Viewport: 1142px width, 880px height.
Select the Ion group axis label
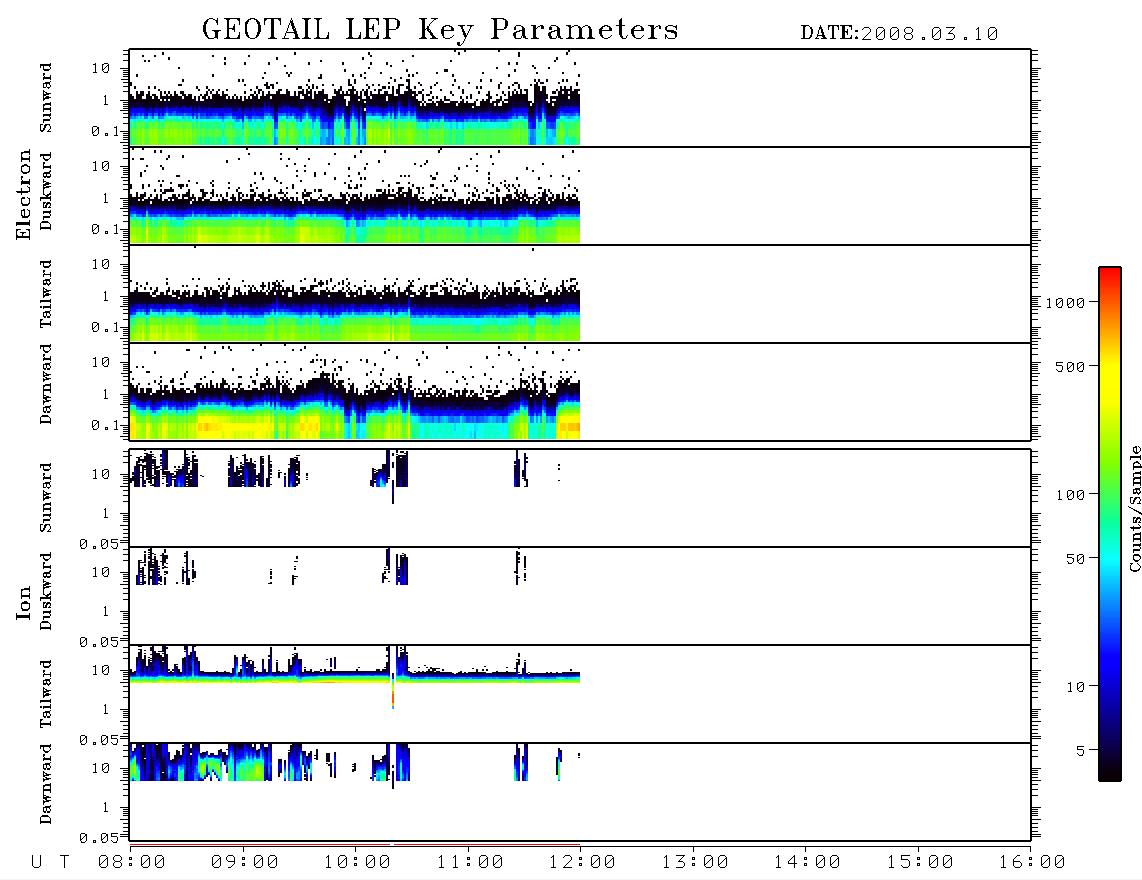click(23, 602)
